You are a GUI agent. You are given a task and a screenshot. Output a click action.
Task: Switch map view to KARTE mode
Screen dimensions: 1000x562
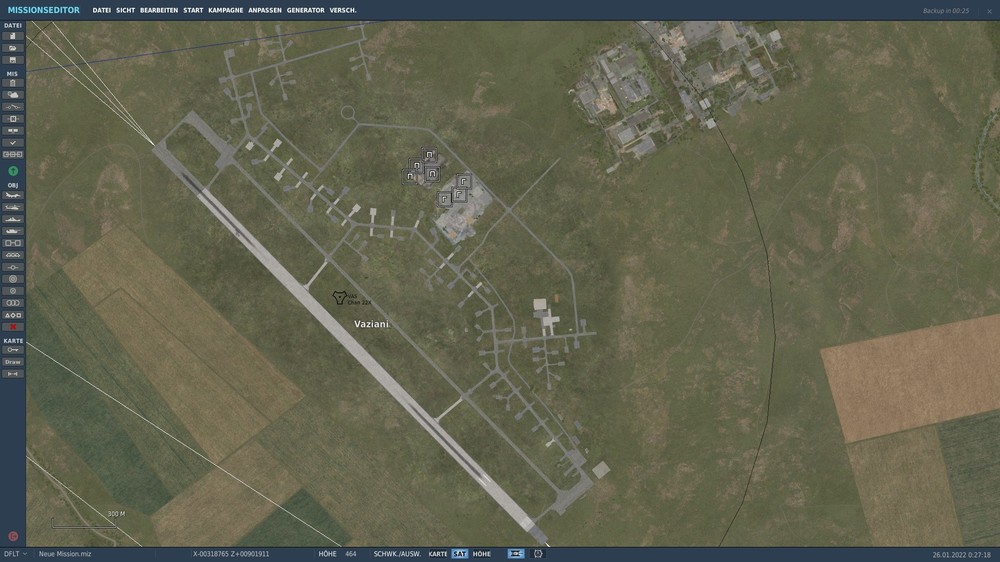[438, 554]
